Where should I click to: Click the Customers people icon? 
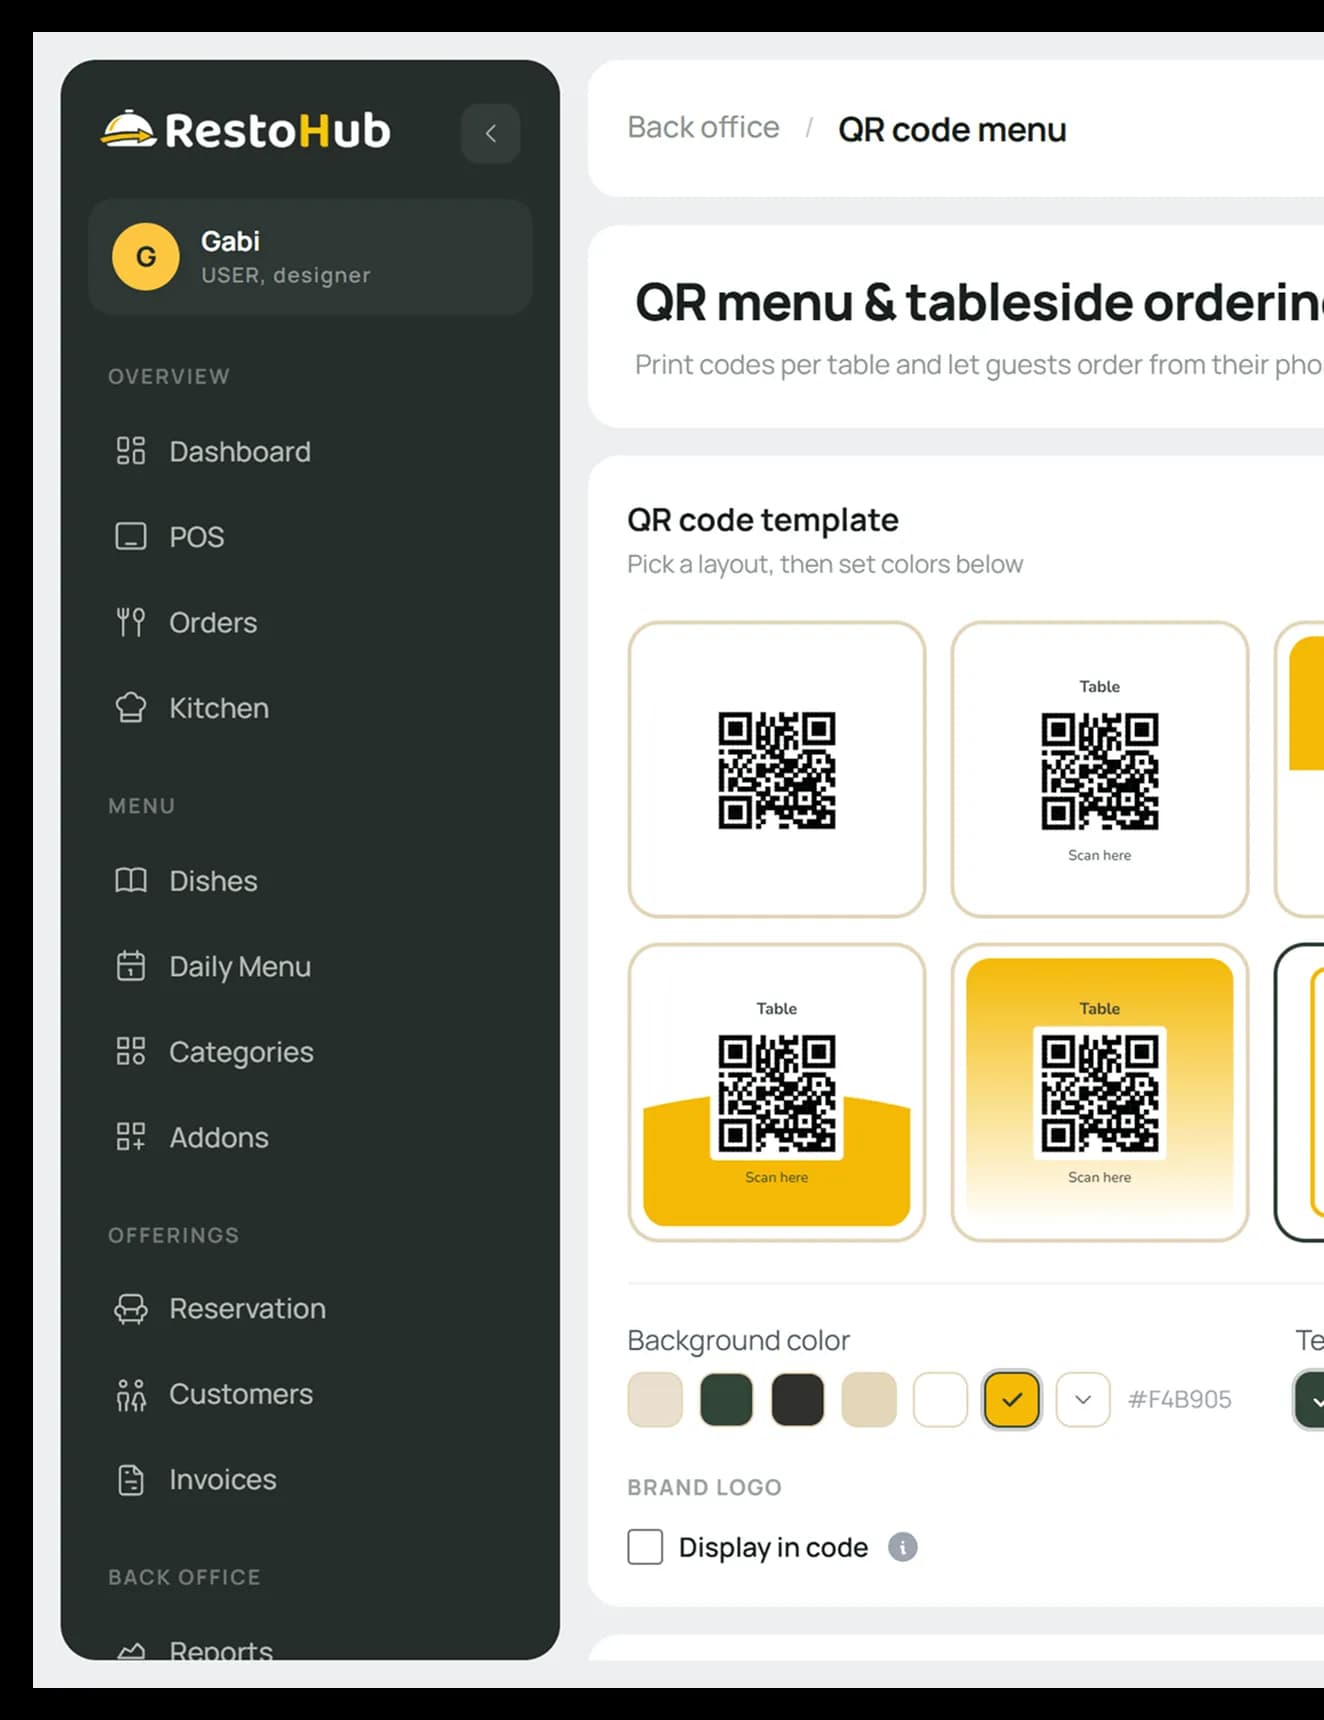[131, 1394]
